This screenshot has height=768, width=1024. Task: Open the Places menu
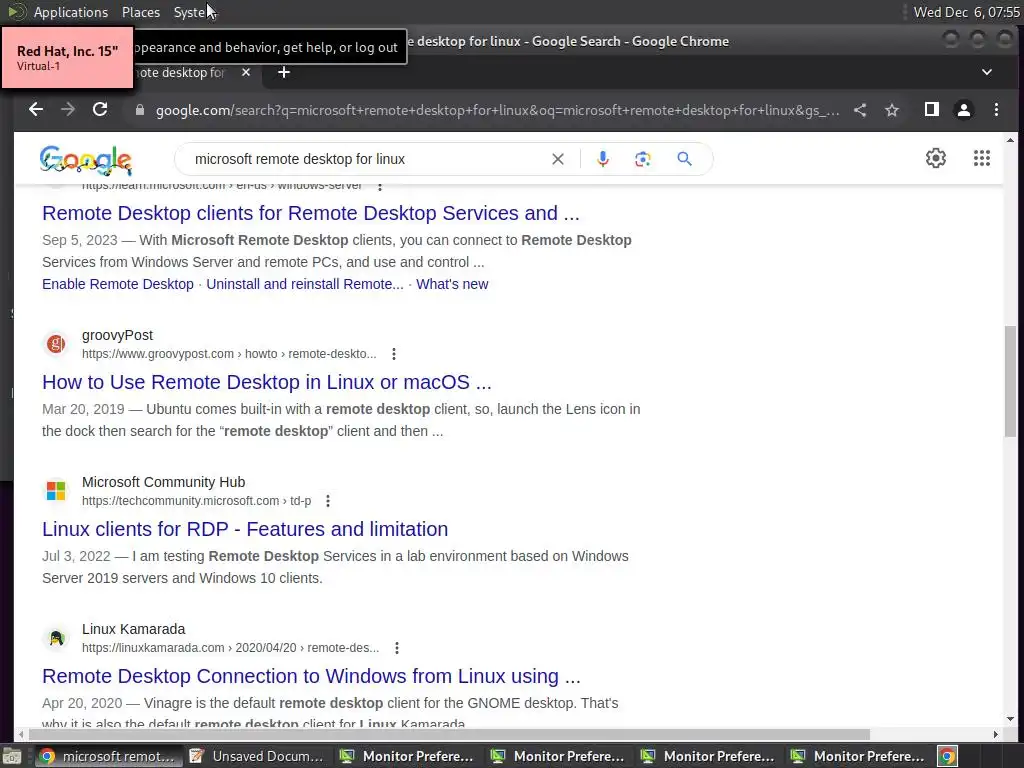140,12
